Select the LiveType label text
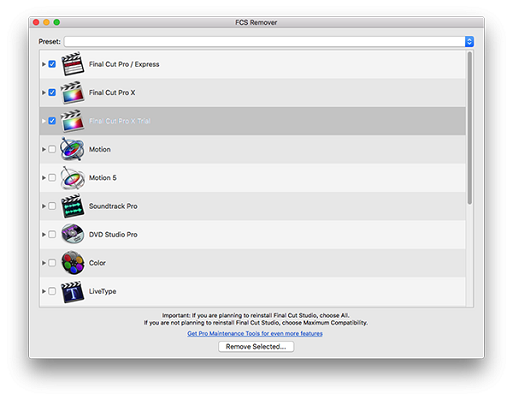This screenshot has width=513, height=400. 103,291
